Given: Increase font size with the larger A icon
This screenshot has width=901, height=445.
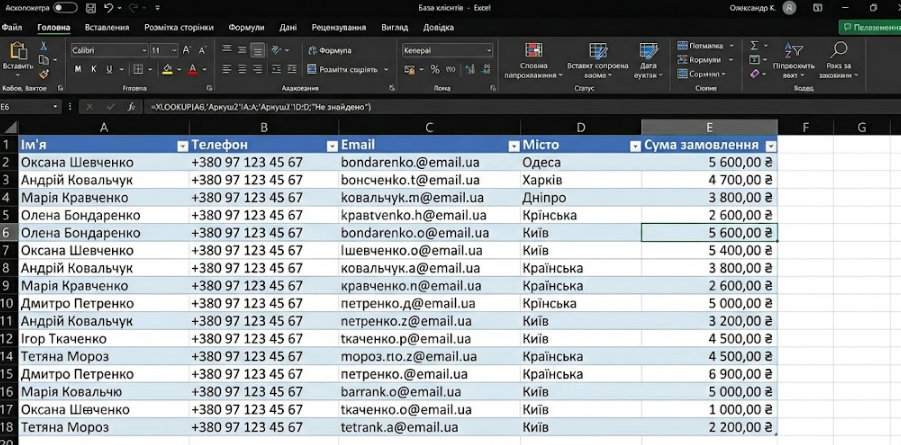Looking at the screenshot, I should coord(186,51).
